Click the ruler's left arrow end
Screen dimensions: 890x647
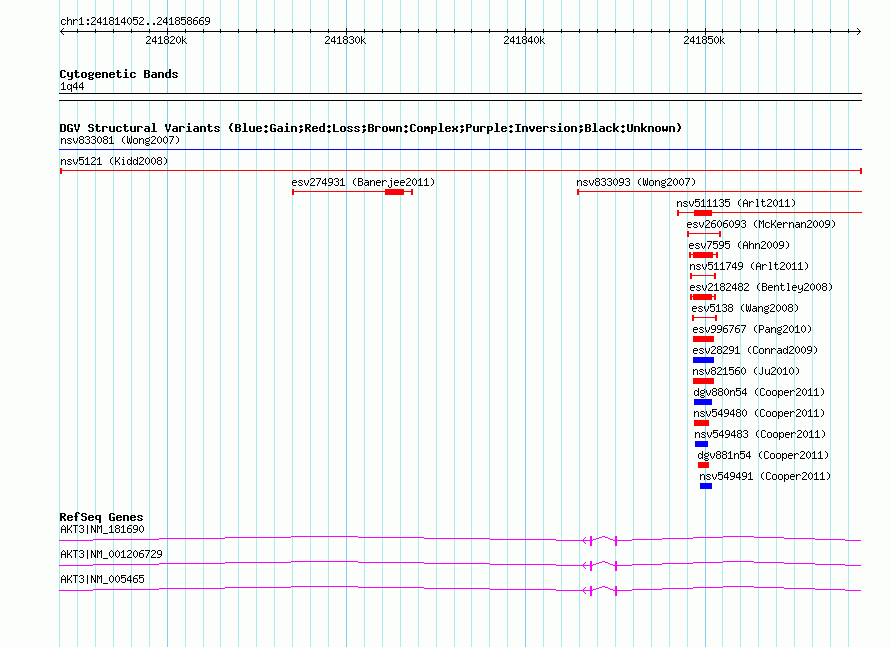tap(62, 32)
